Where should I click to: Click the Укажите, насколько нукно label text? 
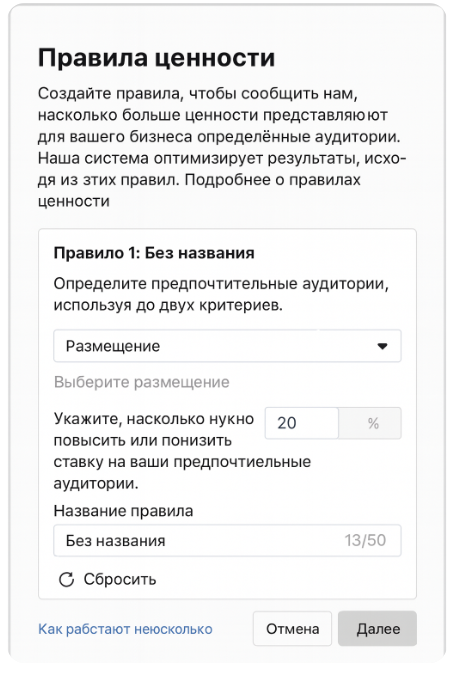pyautogui.click(x=154, y=419)
